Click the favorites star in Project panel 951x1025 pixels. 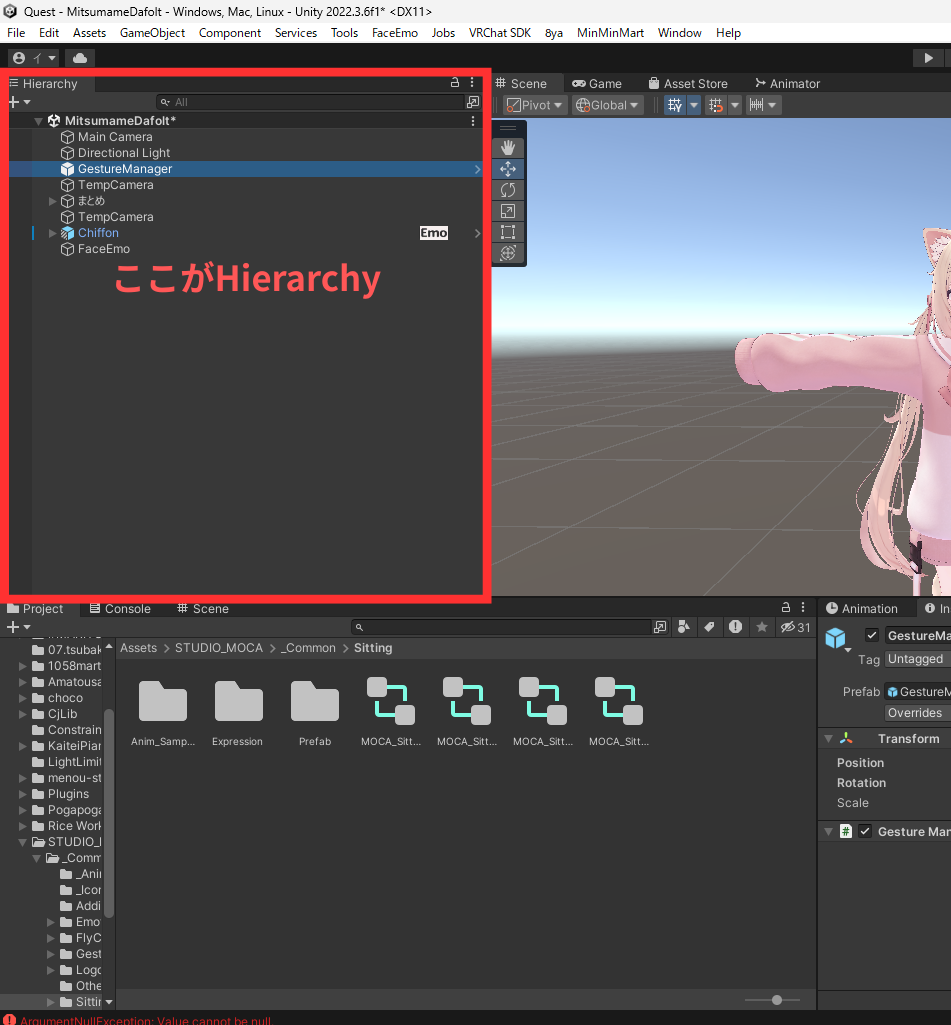[762, 627]
